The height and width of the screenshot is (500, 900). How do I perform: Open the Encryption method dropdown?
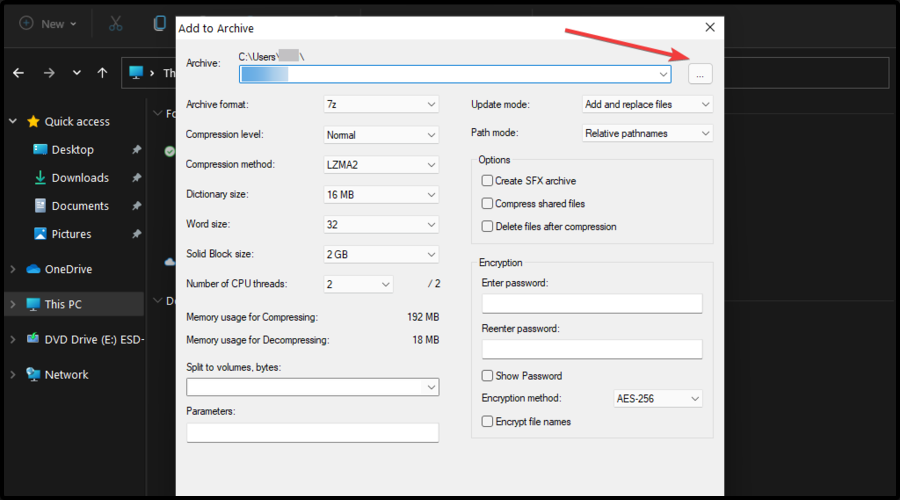pyautogui.click(x=658, y=398)
